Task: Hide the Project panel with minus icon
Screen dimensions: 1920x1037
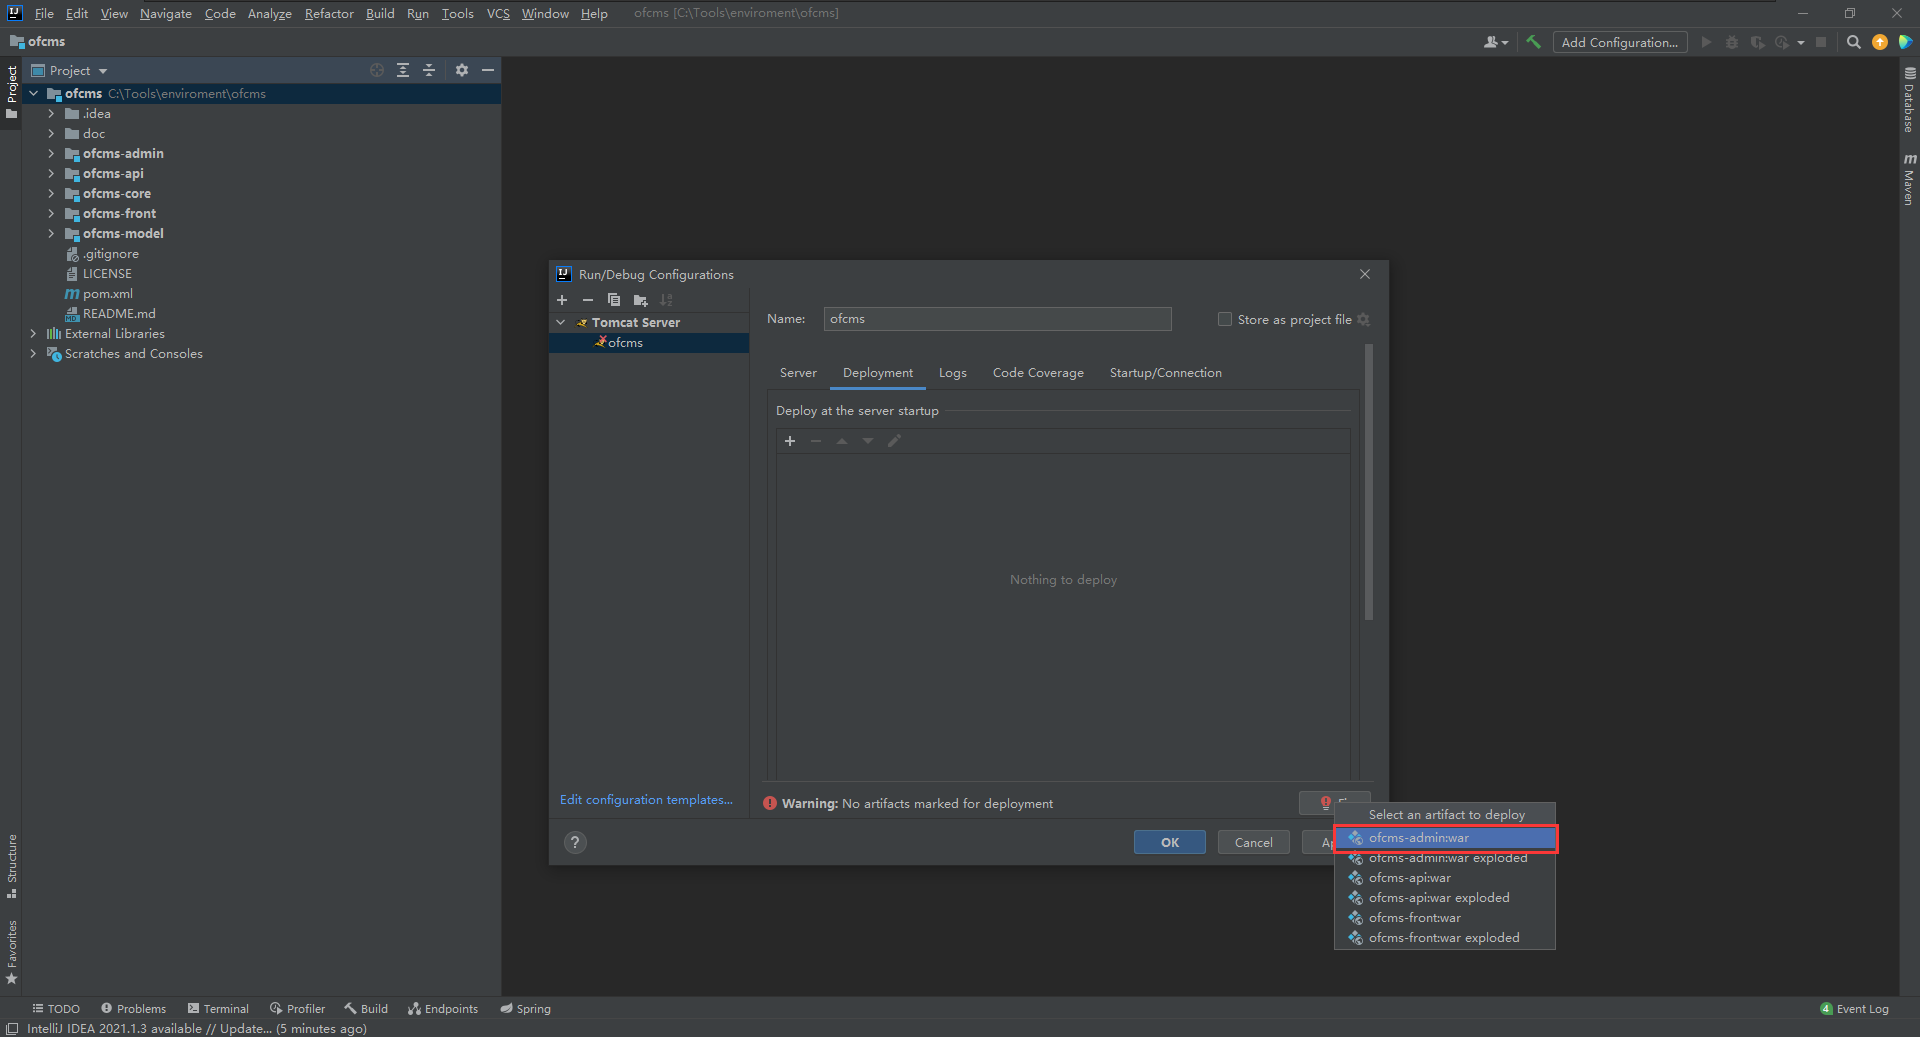Action: 488,70
